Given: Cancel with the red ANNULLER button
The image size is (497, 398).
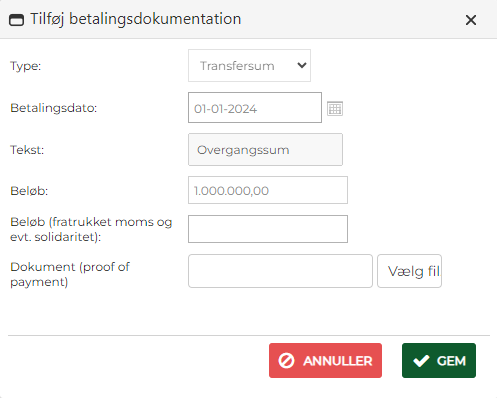Looking at the screenshot, I should (325, 361).
